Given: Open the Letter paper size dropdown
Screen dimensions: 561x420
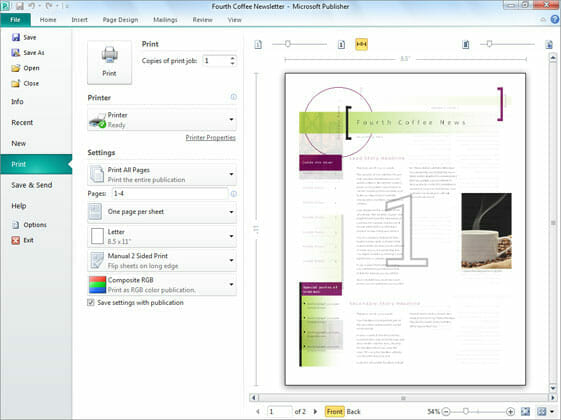Looking at the screenshot, I should click(162, 236).
